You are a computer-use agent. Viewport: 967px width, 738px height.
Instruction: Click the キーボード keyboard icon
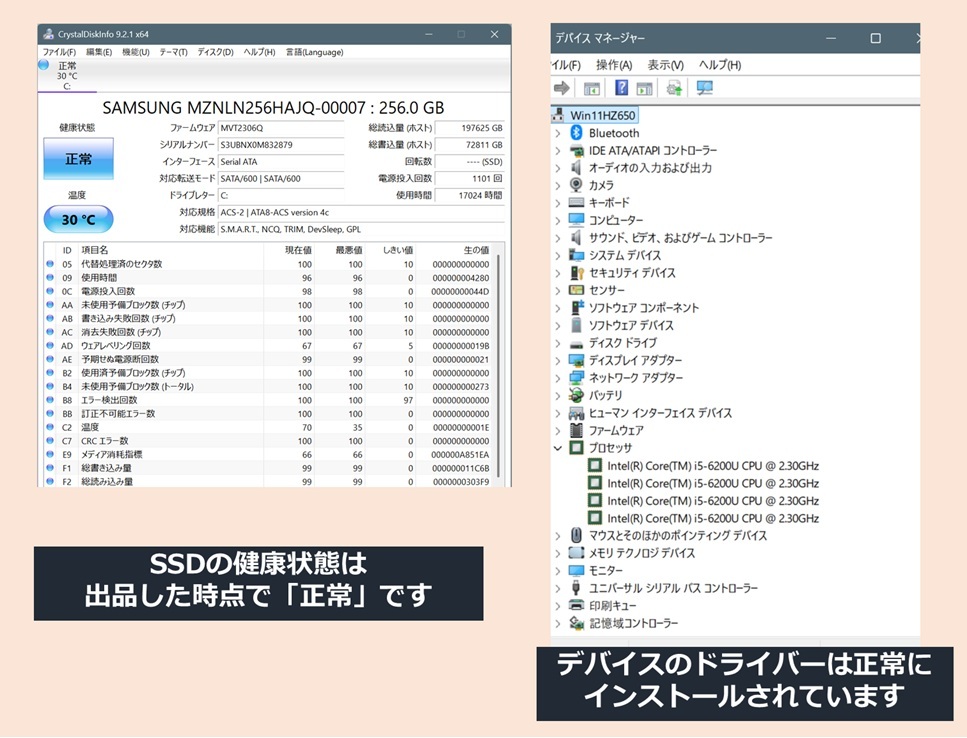576,202
